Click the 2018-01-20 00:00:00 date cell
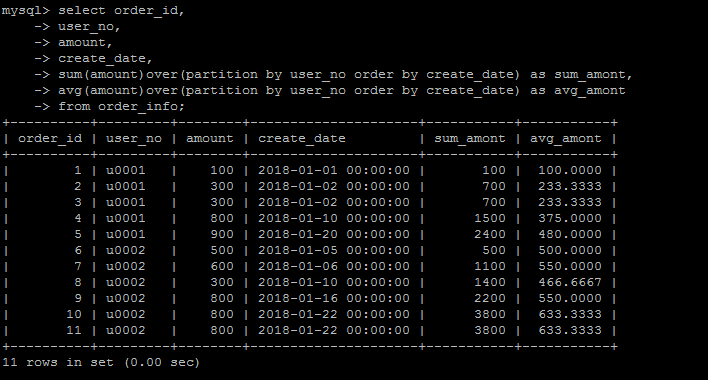 coord(334,234)
